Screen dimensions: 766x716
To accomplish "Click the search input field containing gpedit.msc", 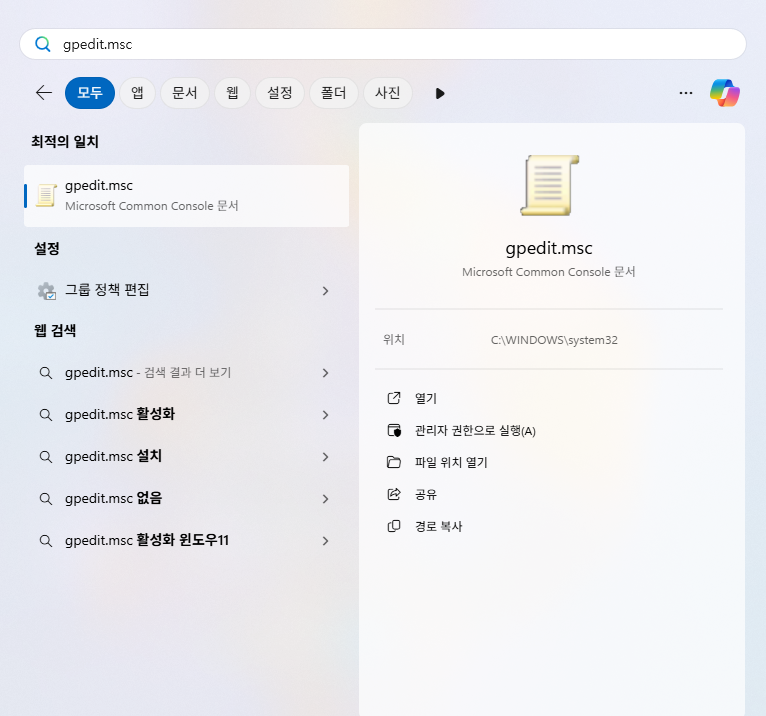I will click(x=383, y=44).
